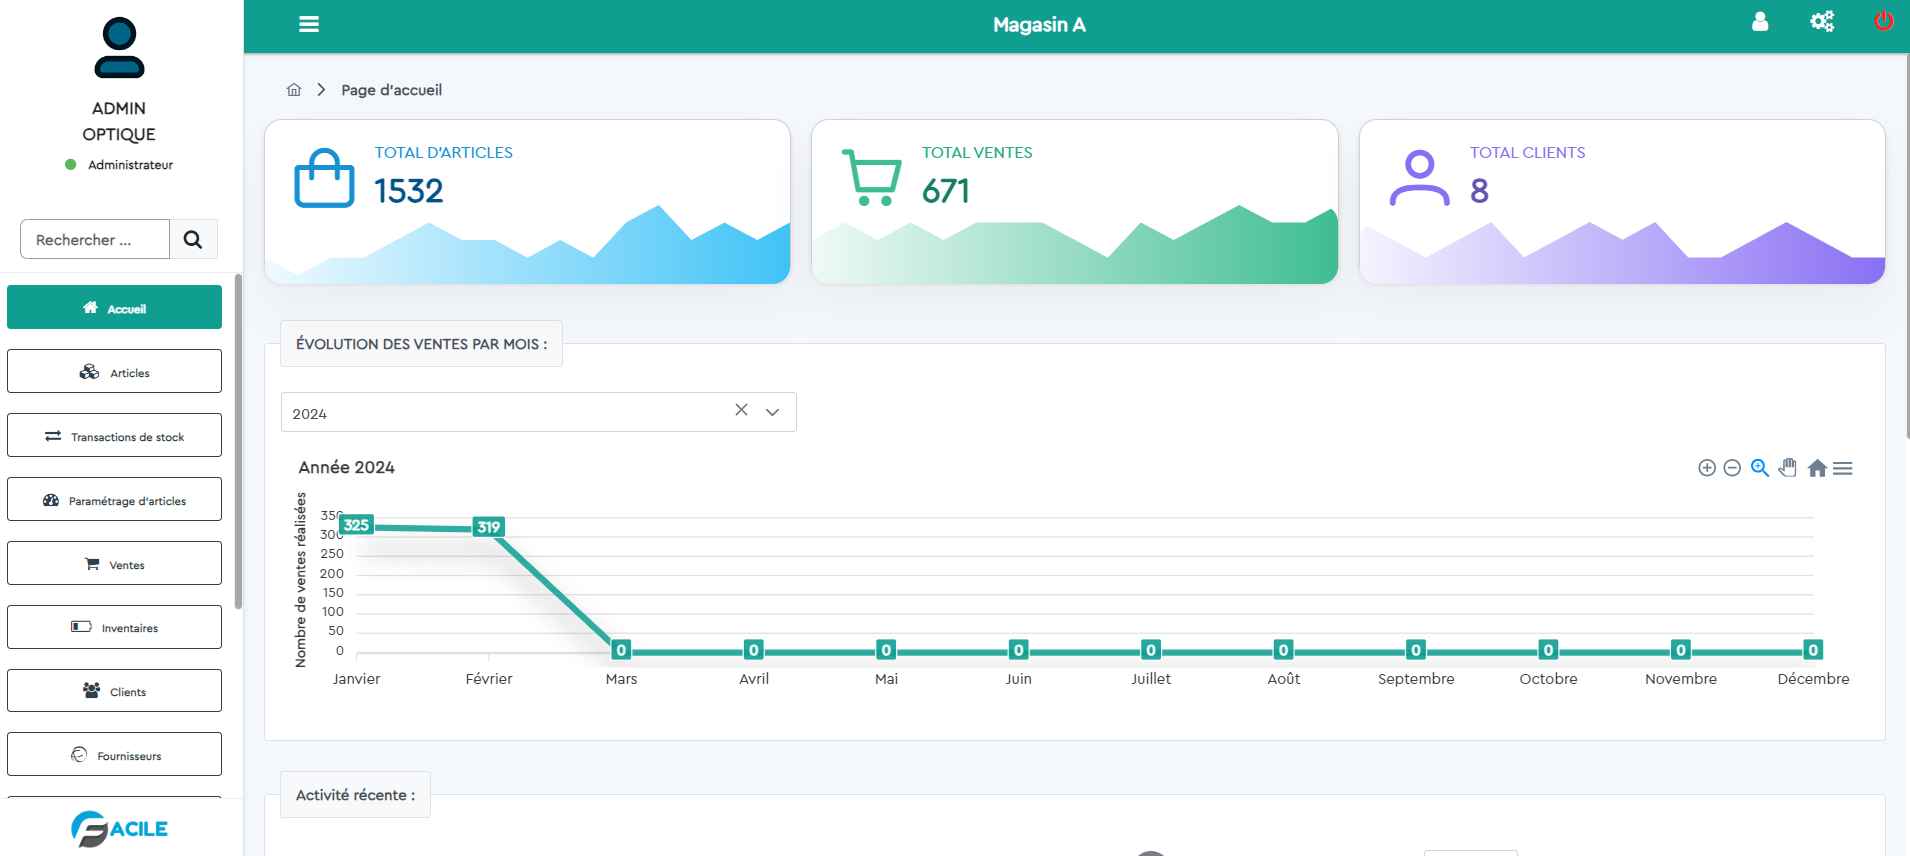The height and width of the screenshot is (856, 1910).
Task: Click the red power logout icon
Action: coord(1883,22)
